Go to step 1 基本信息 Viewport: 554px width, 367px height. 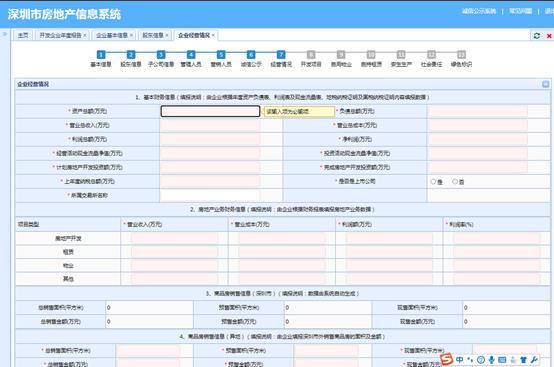(x=101, y=59)
